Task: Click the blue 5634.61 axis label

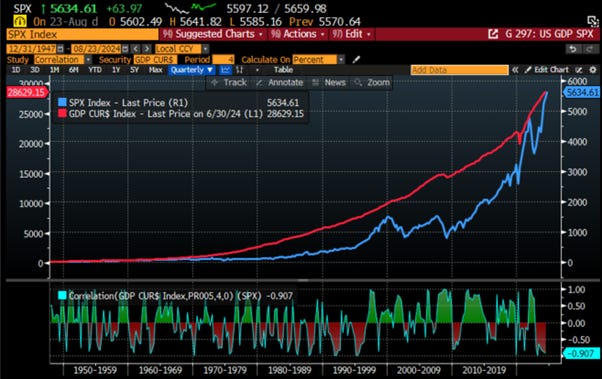Action: coord(582,92)
